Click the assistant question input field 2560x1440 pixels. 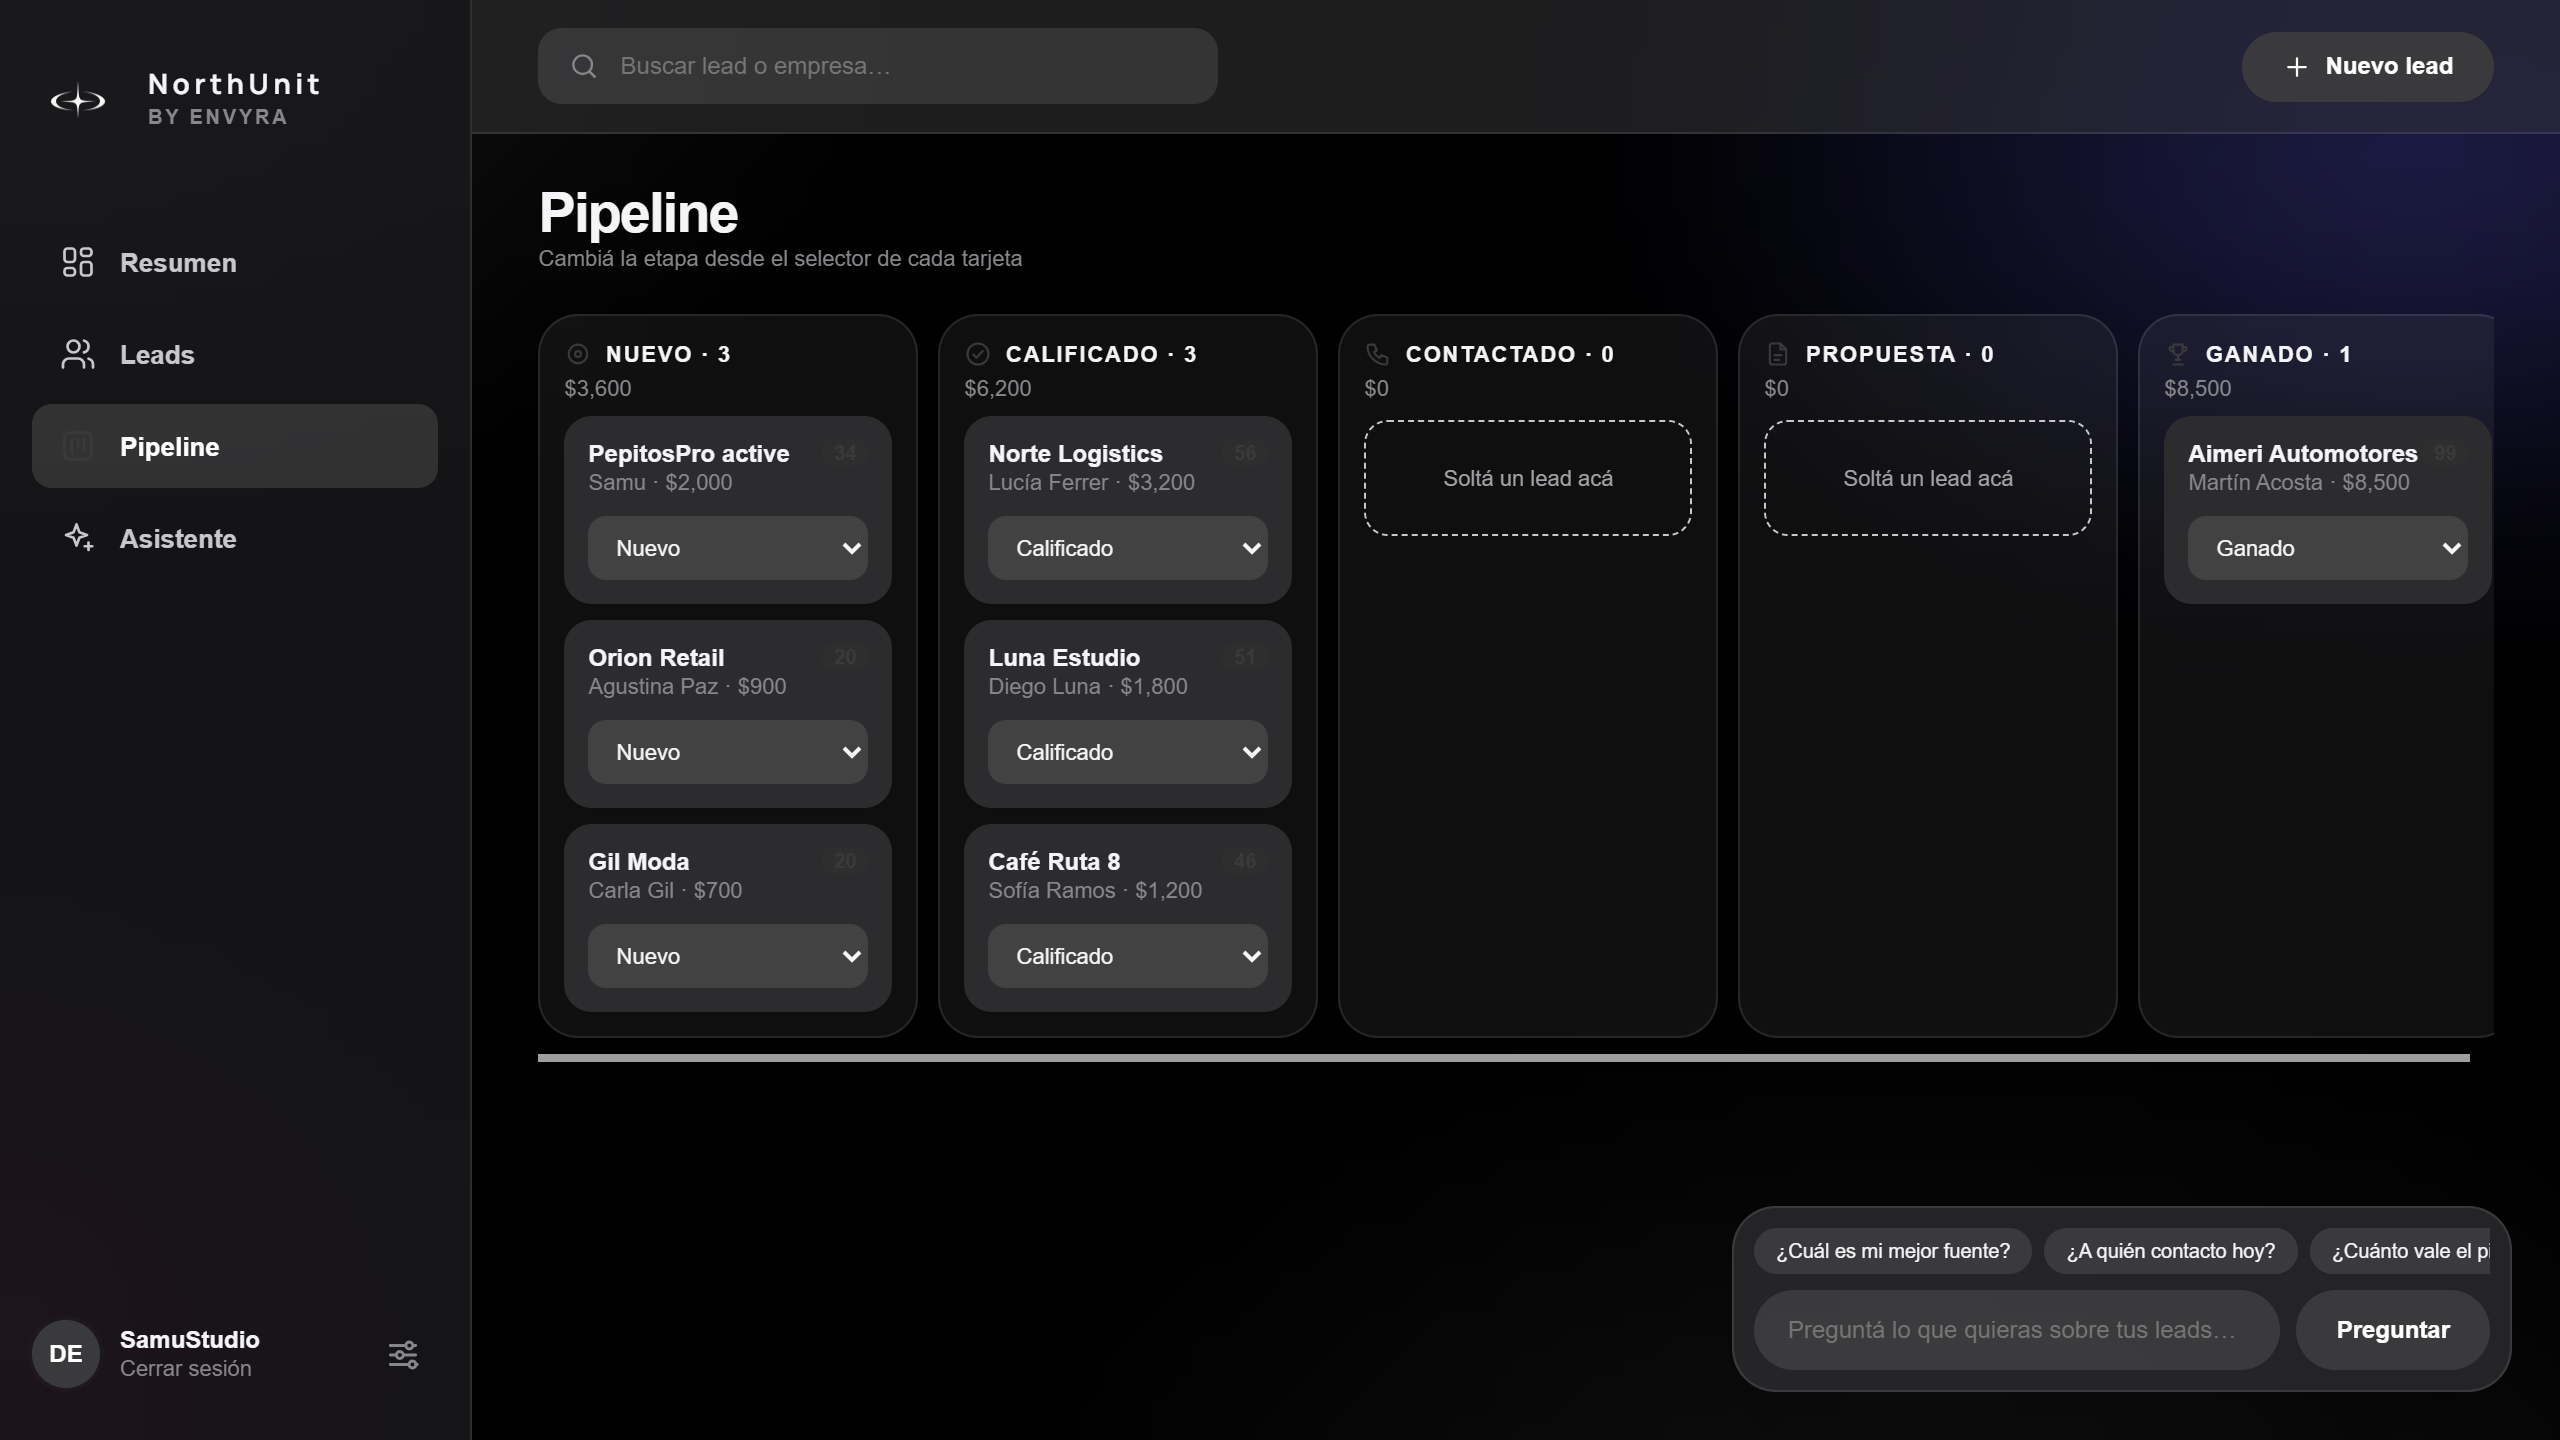(2017, 1330)
